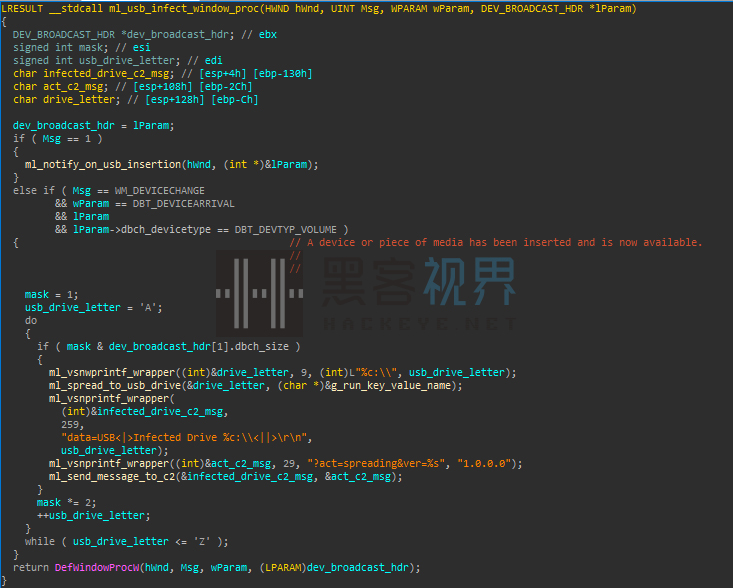This screenshot has width=733, height=588.
Task: Click the HWND hWnd parameter in signature
Action: pyautogui.click(x=295, y=8)
